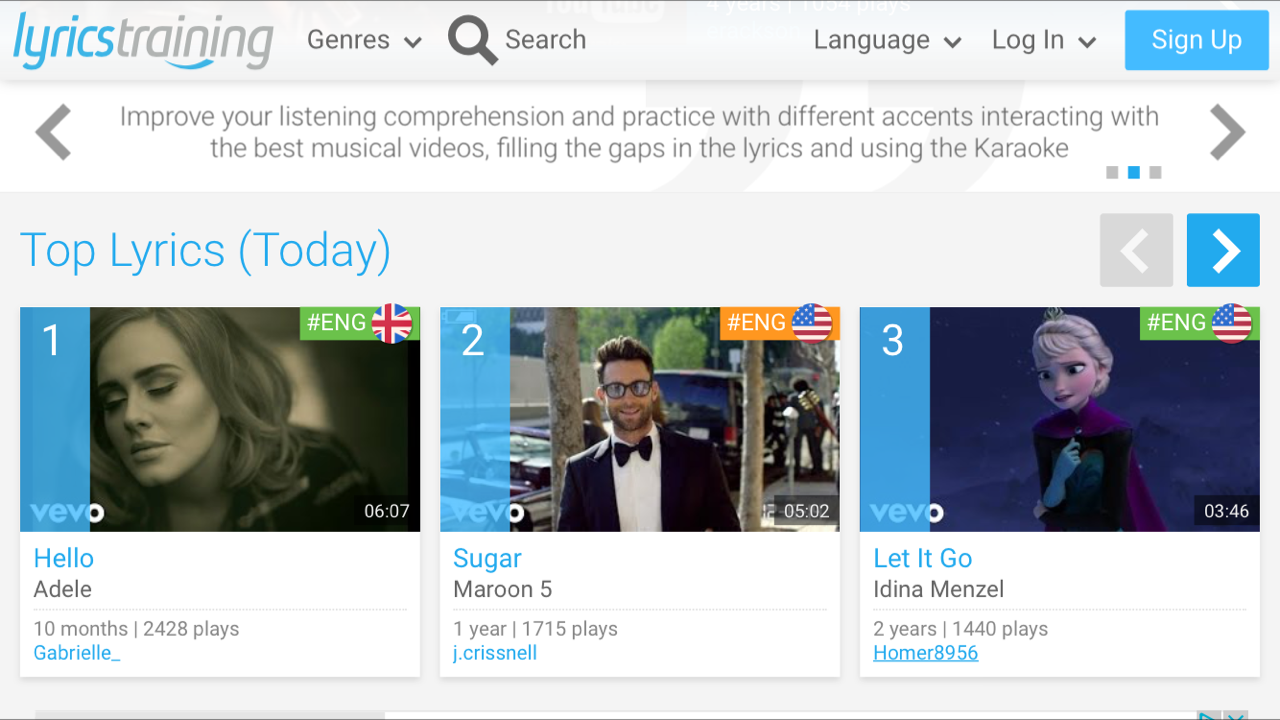Show next Top Lyrics page
The width and height of the screenshot is (1280, 720).
pyautogui.click(x=1223, y=250)
